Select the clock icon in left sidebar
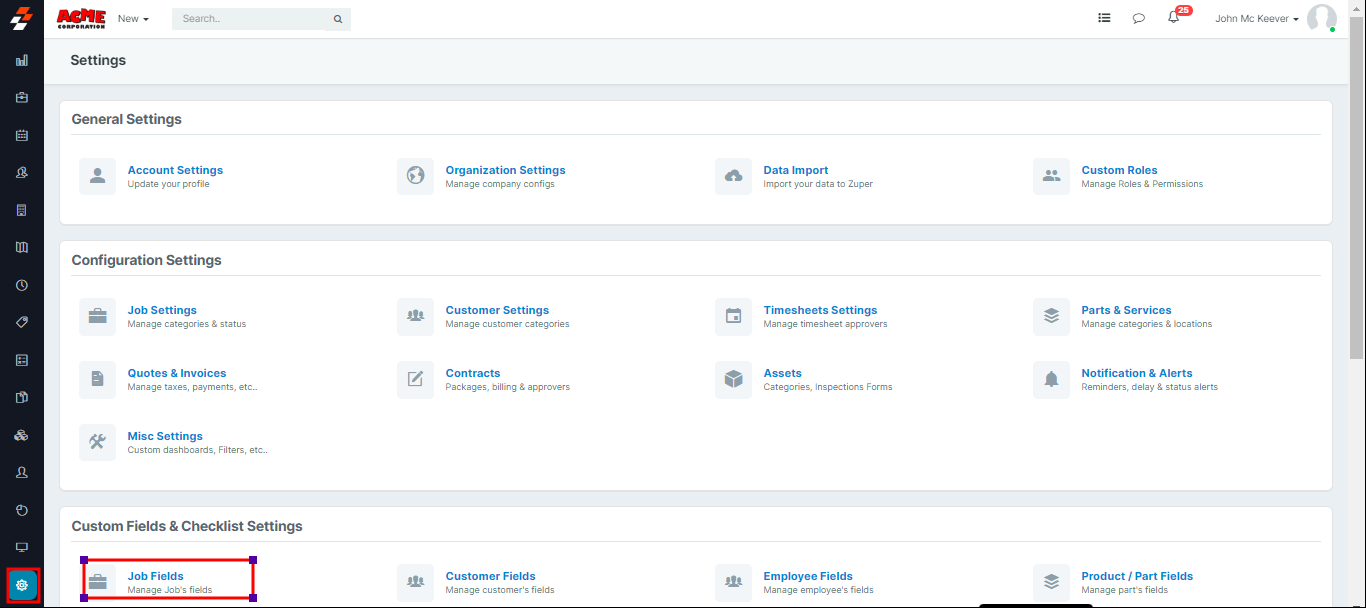 (x=22, y=285)
